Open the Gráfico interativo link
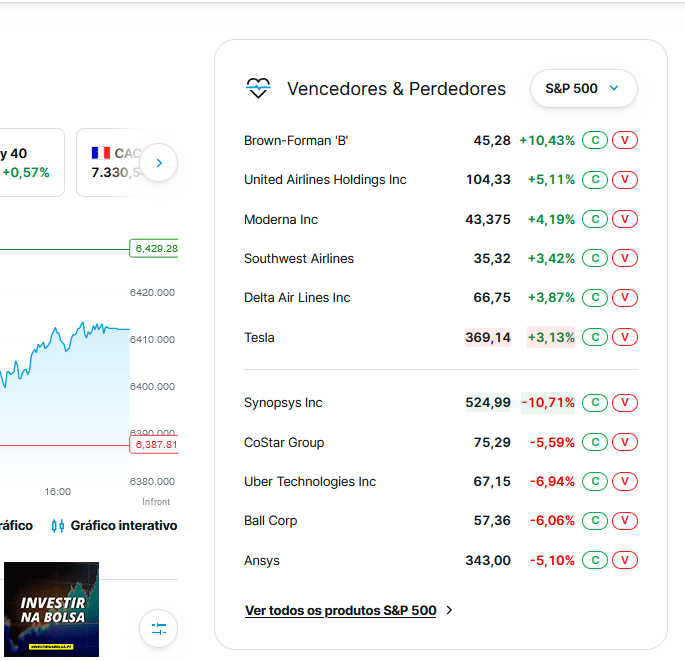 124,525
